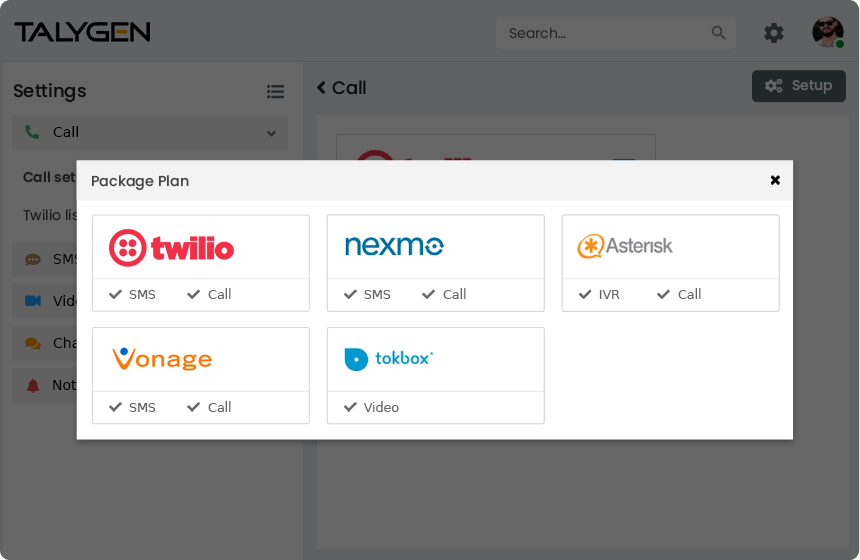Select the Call item with phone icon
This screenshot has height=560, width=860.
coord(150,132)
